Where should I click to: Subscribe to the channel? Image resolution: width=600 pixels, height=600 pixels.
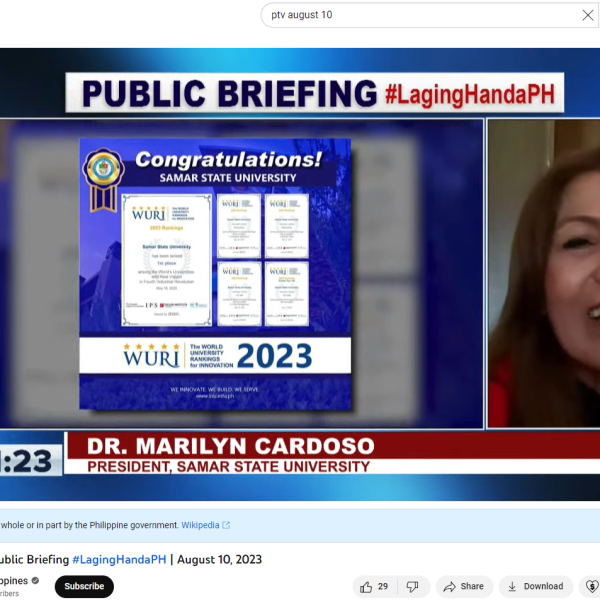coord(84,586)
